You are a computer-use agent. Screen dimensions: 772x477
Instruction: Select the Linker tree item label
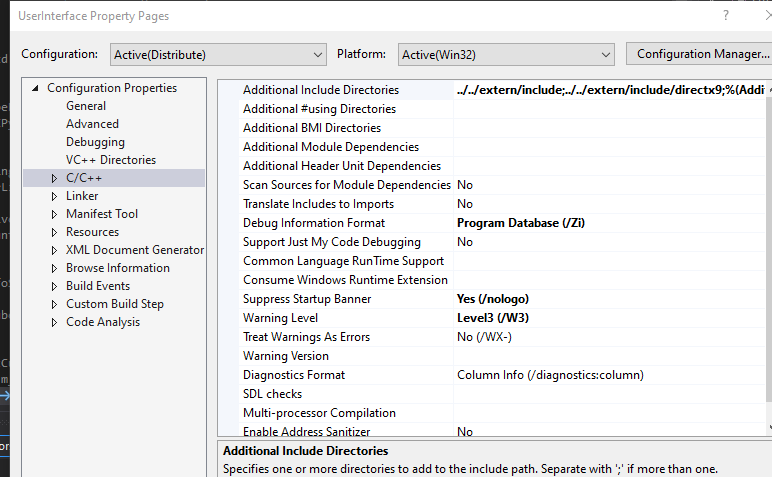point(82,196)
